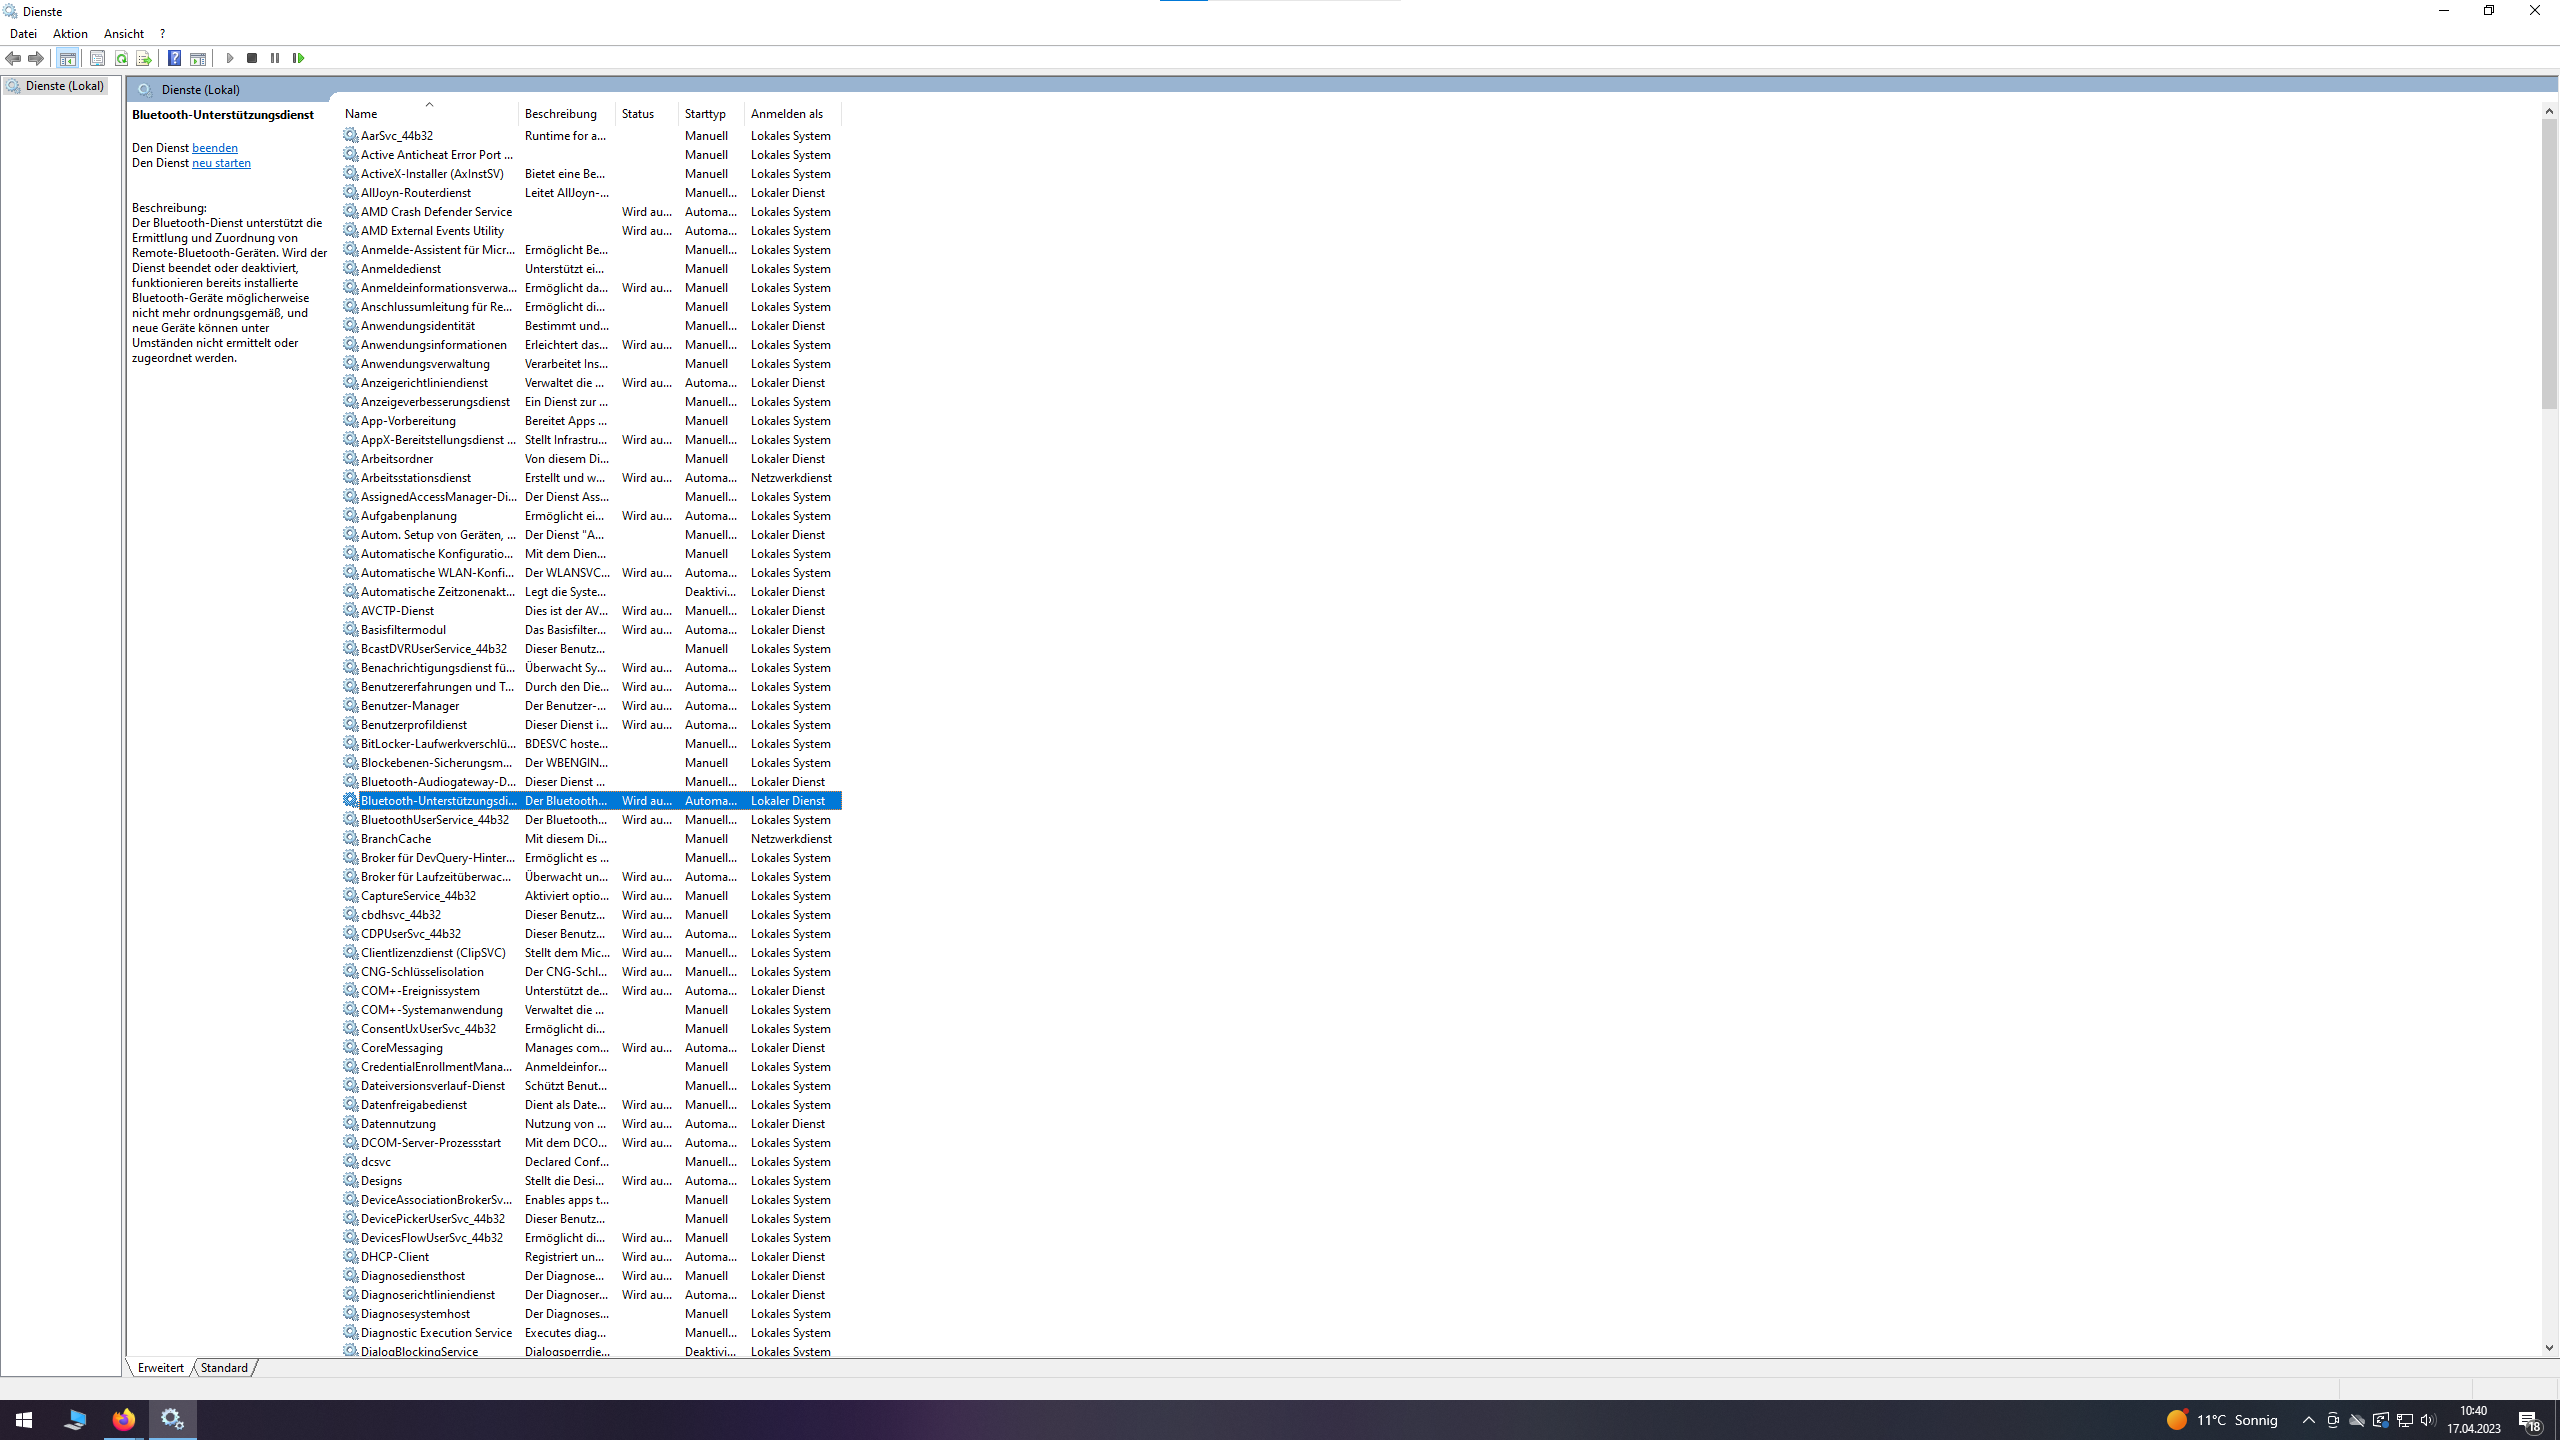Toggle the action pane toolbar icon

[198, 58]
